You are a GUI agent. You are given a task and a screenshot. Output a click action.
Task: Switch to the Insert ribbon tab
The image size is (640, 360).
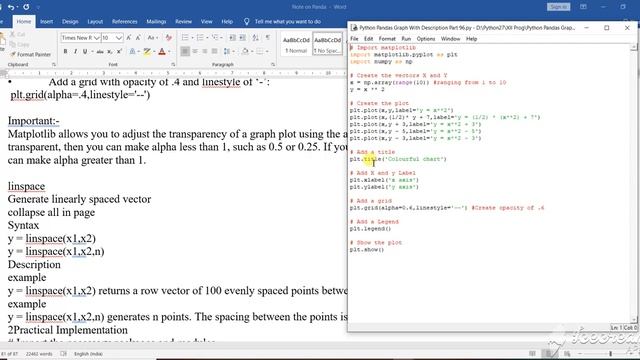click(x=47, y=22)
